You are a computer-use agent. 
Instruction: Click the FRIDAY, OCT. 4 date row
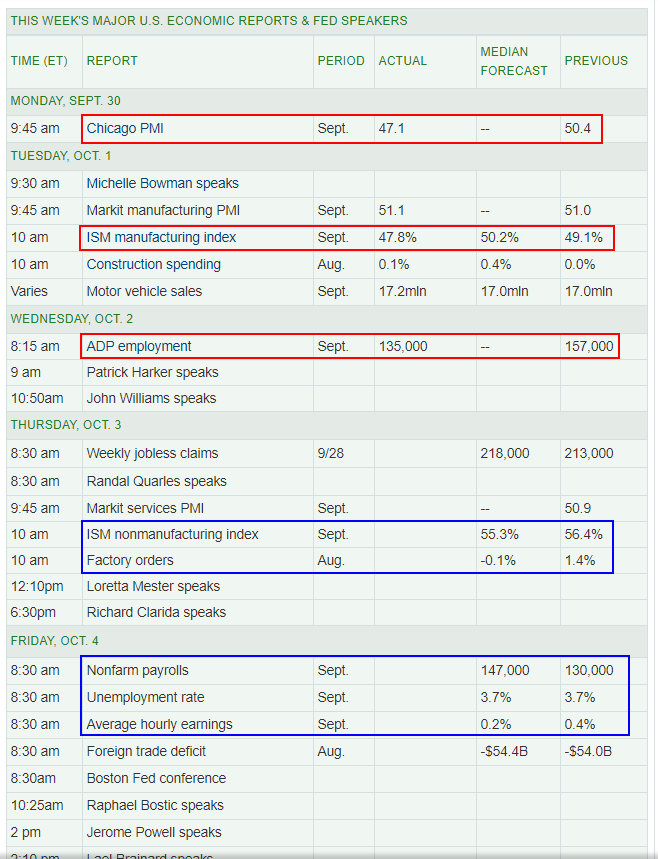coord(55,640)
